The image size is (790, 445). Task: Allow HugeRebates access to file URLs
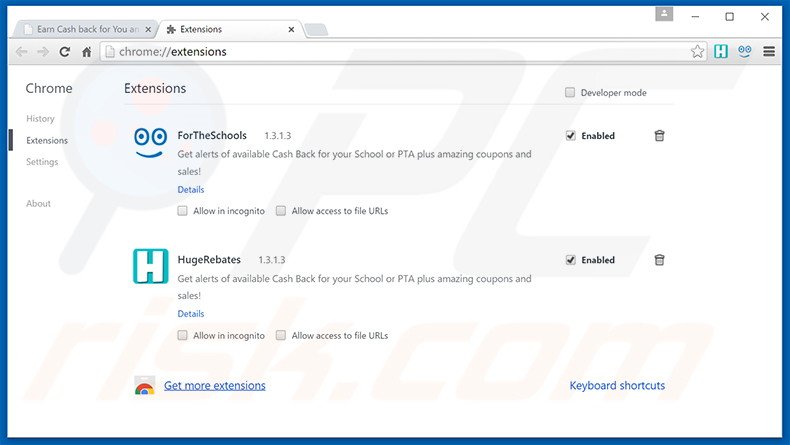(281, 335)
